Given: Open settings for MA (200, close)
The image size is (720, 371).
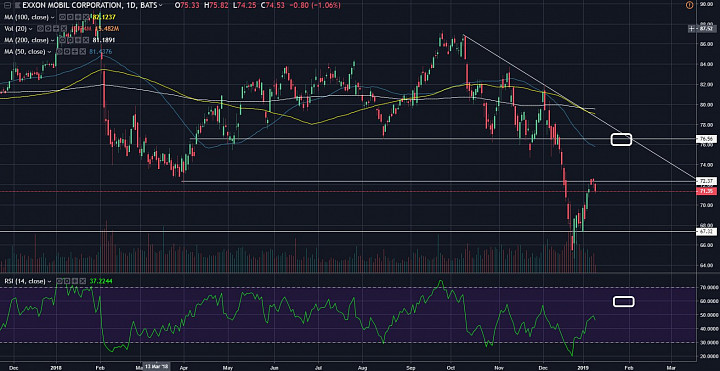Looking at the screenshot, I should point(70,40).
